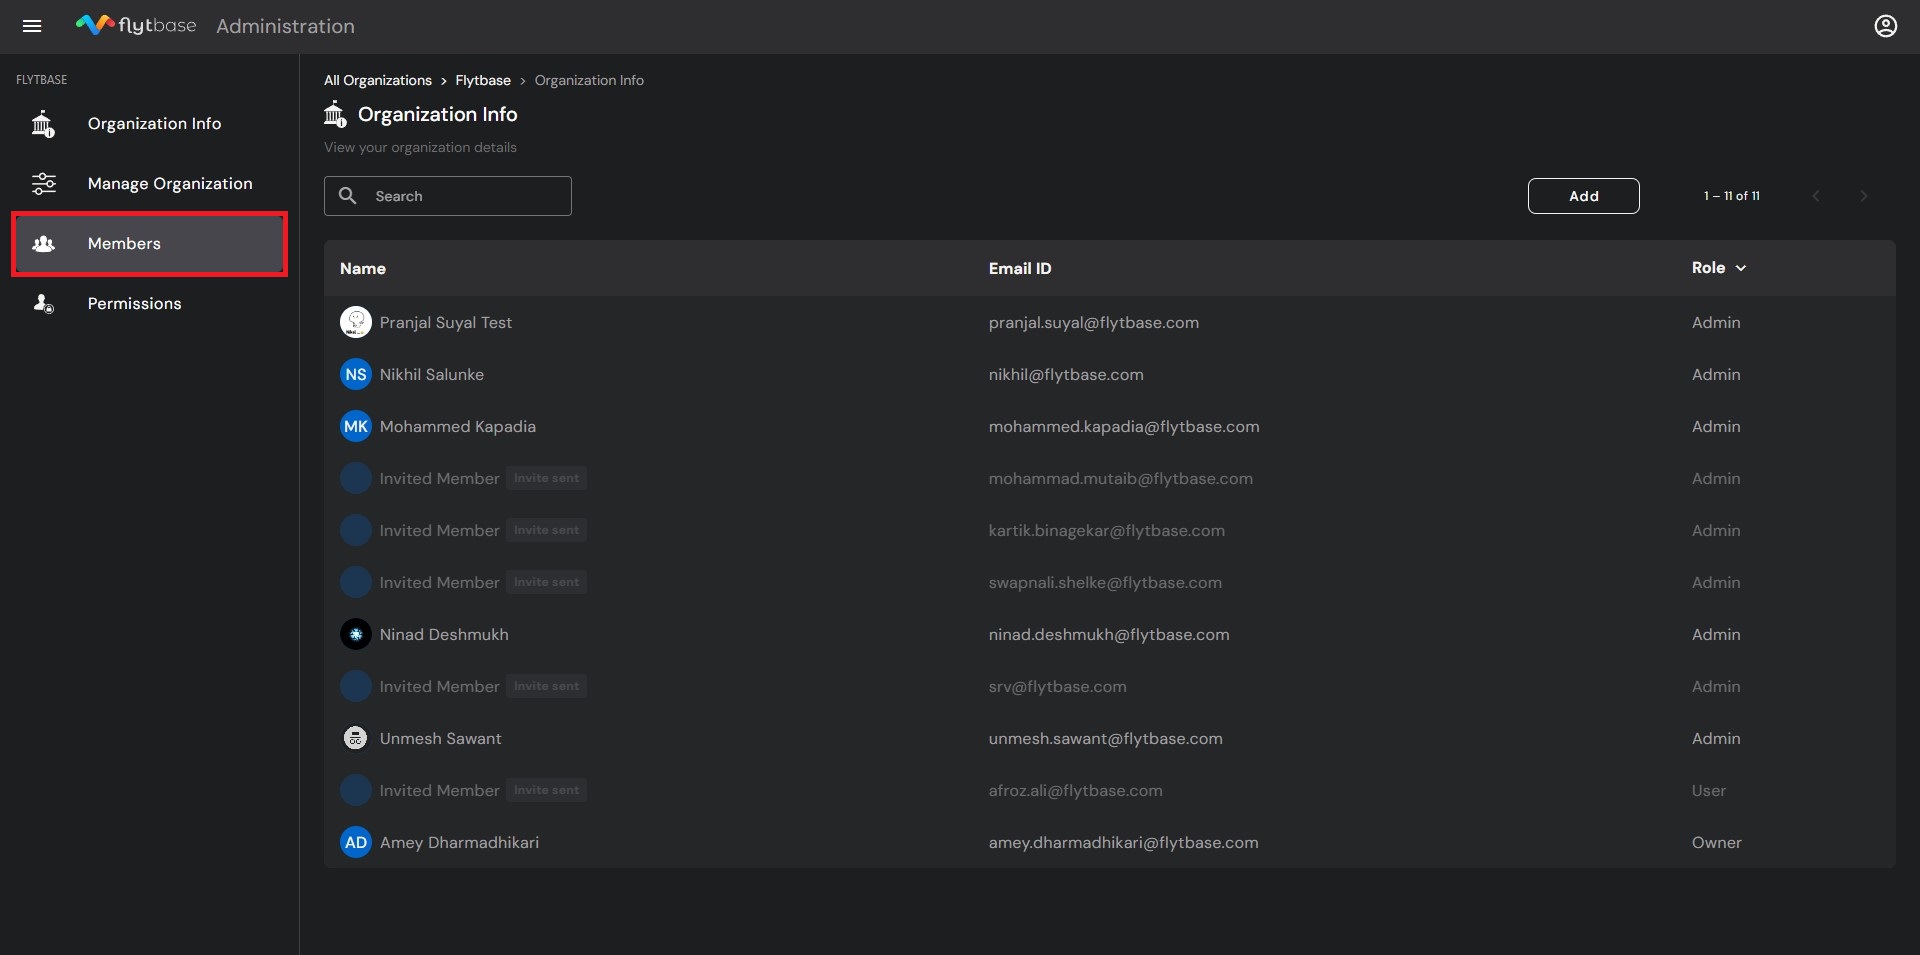The image size is (1920, 955).
Task: Go to previous page of members
Action: pos(1816,196)
